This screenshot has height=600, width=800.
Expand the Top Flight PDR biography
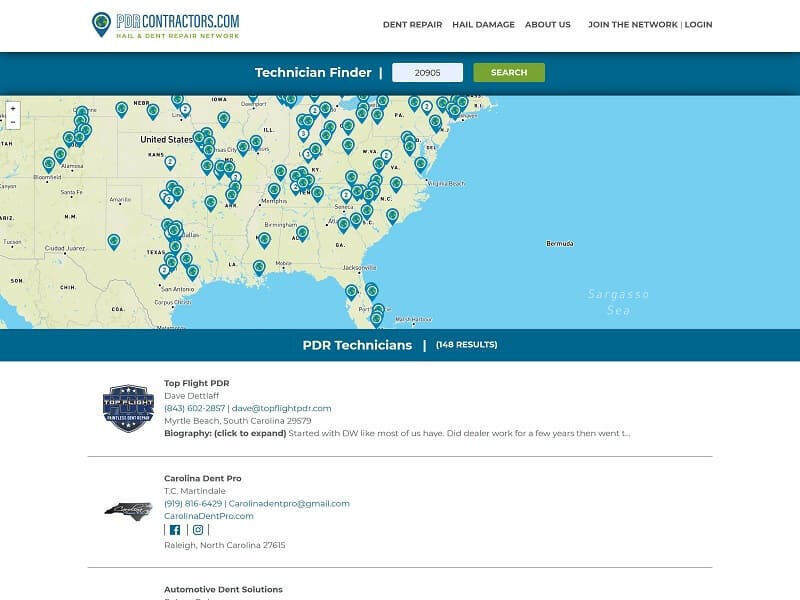225,433
